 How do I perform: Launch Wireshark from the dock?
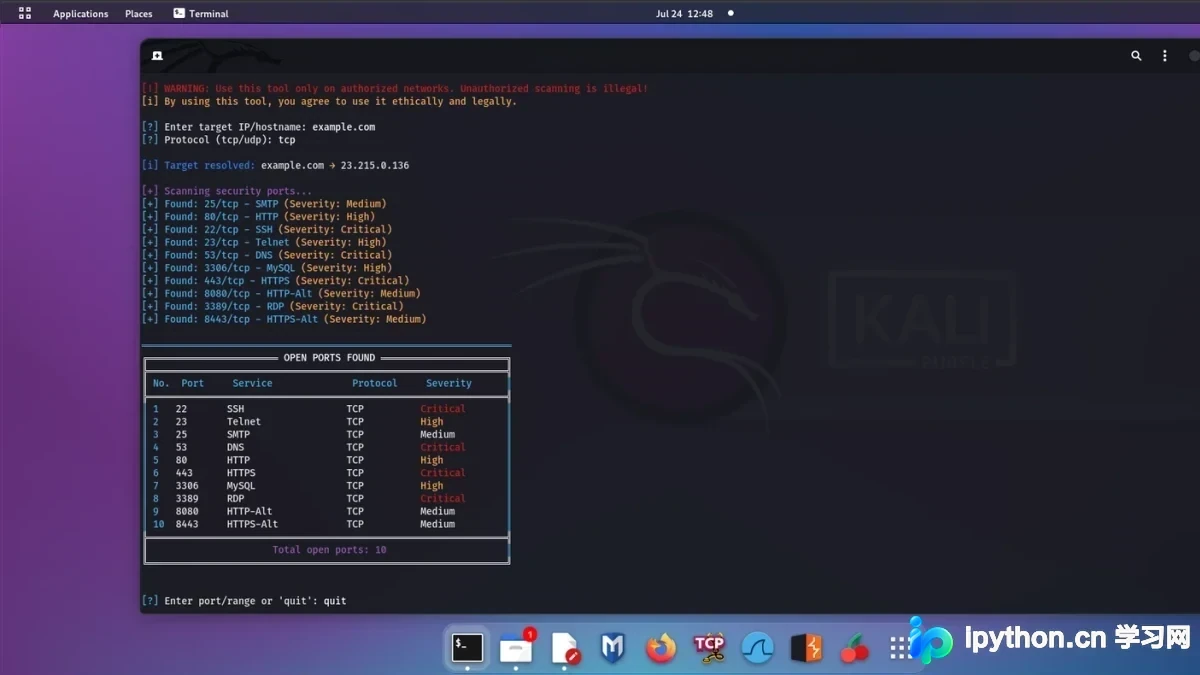[x=758, y=648]
